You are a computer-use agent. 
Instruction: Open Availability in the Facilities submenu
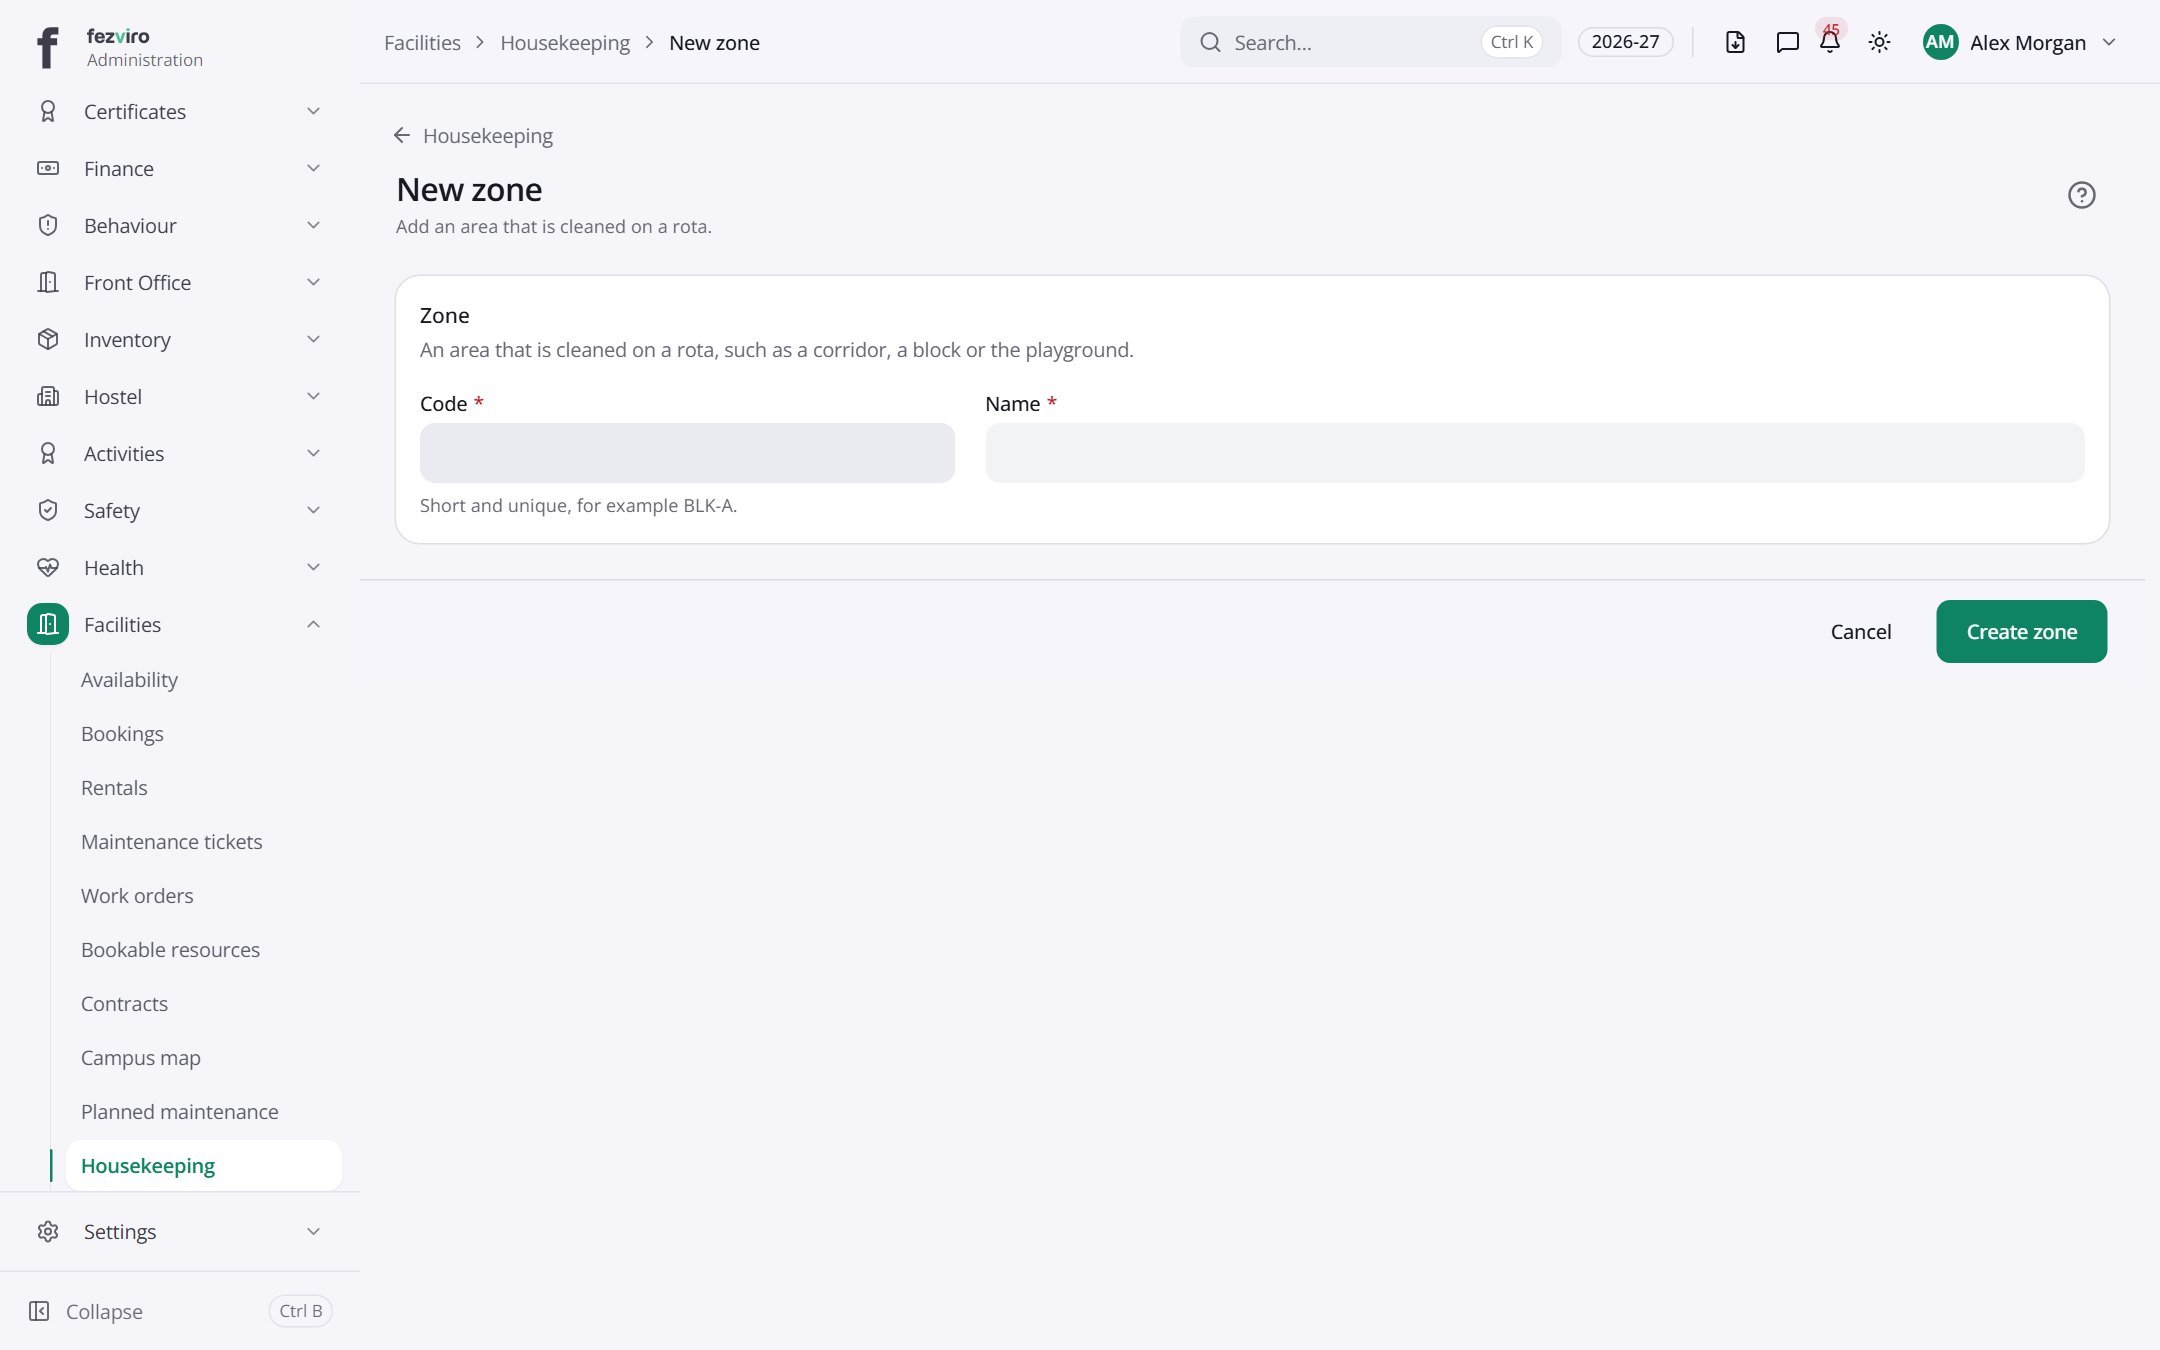click(129, 680)
